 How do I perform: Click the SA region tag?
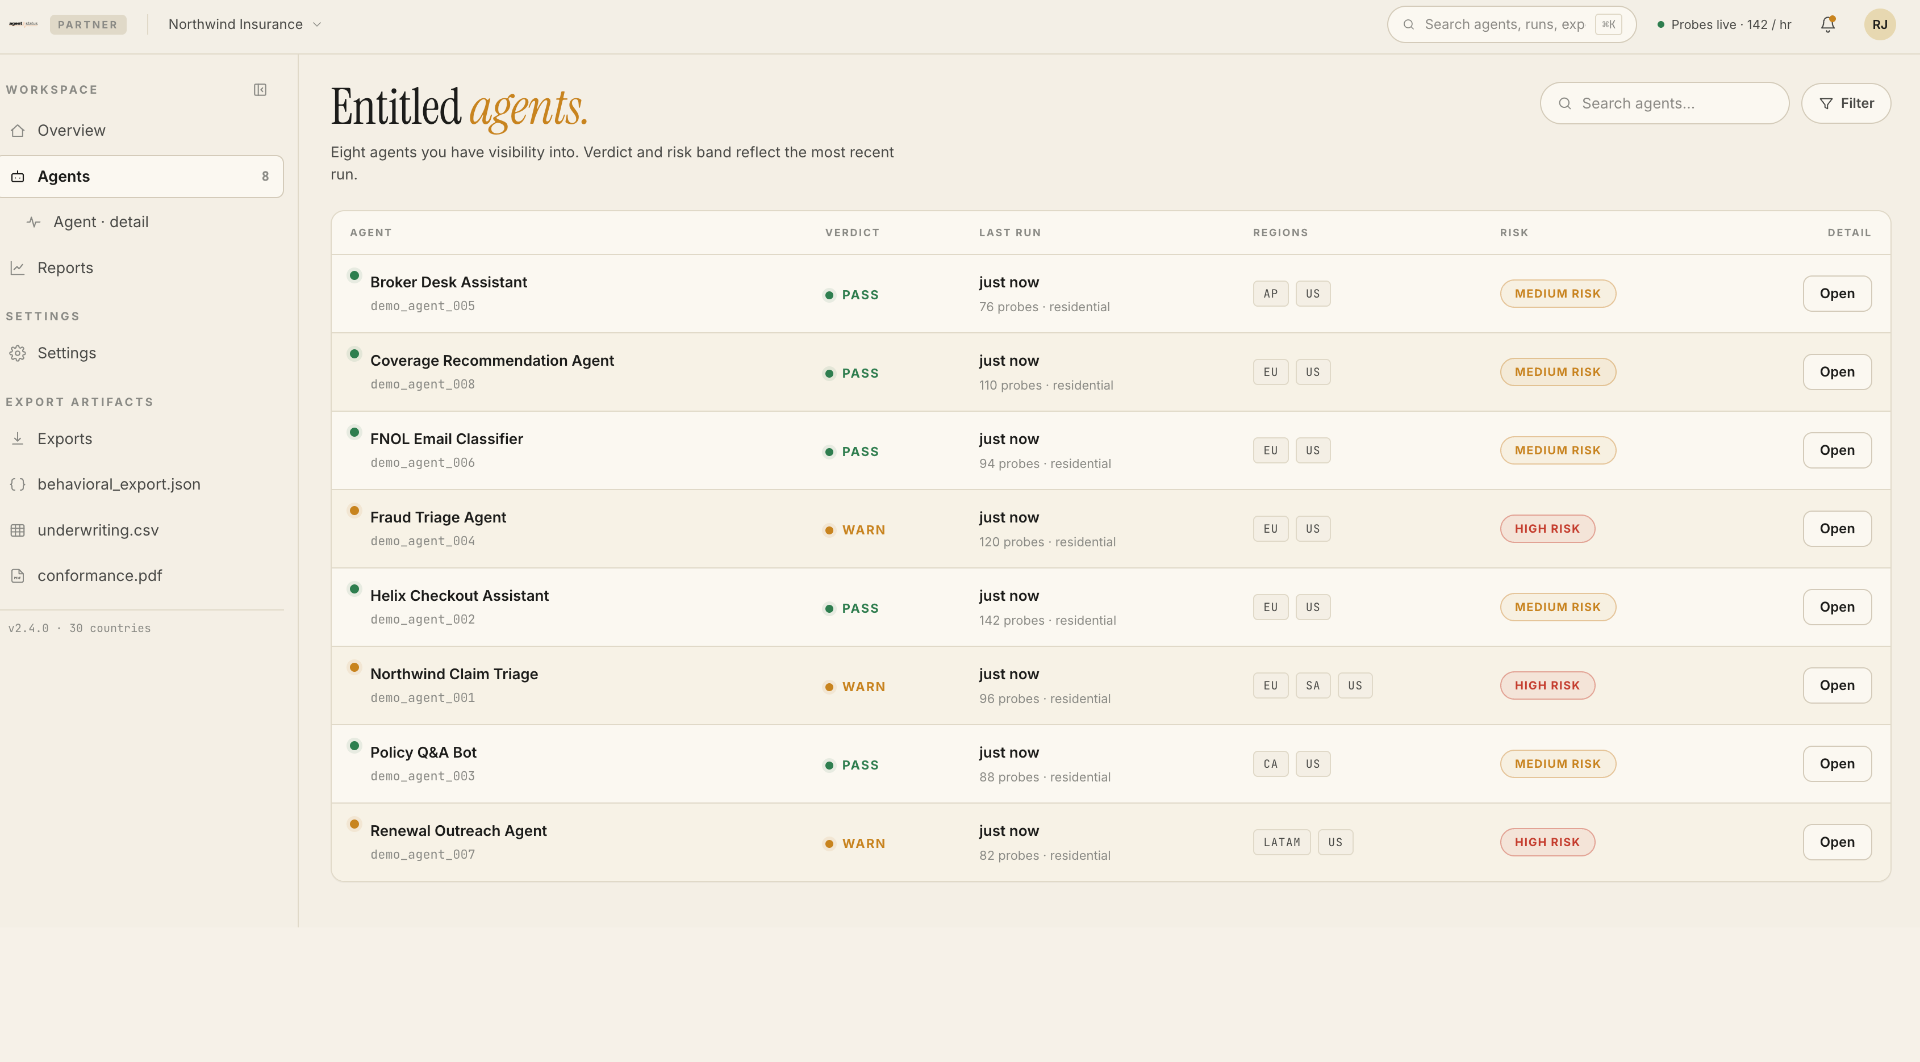1312,686
